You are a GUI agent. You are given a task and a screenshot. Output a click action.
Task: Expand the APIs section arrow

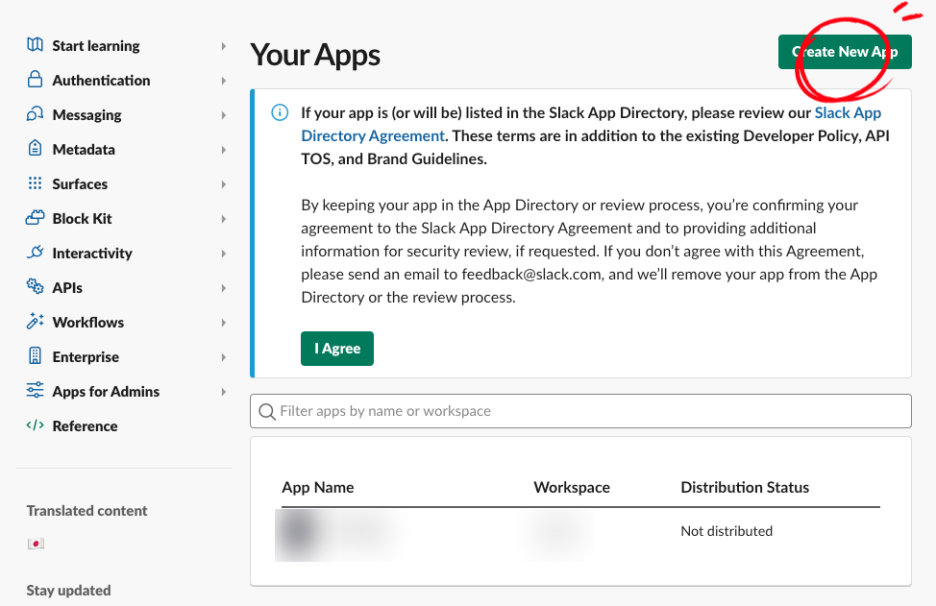click(x=223, y=288)
